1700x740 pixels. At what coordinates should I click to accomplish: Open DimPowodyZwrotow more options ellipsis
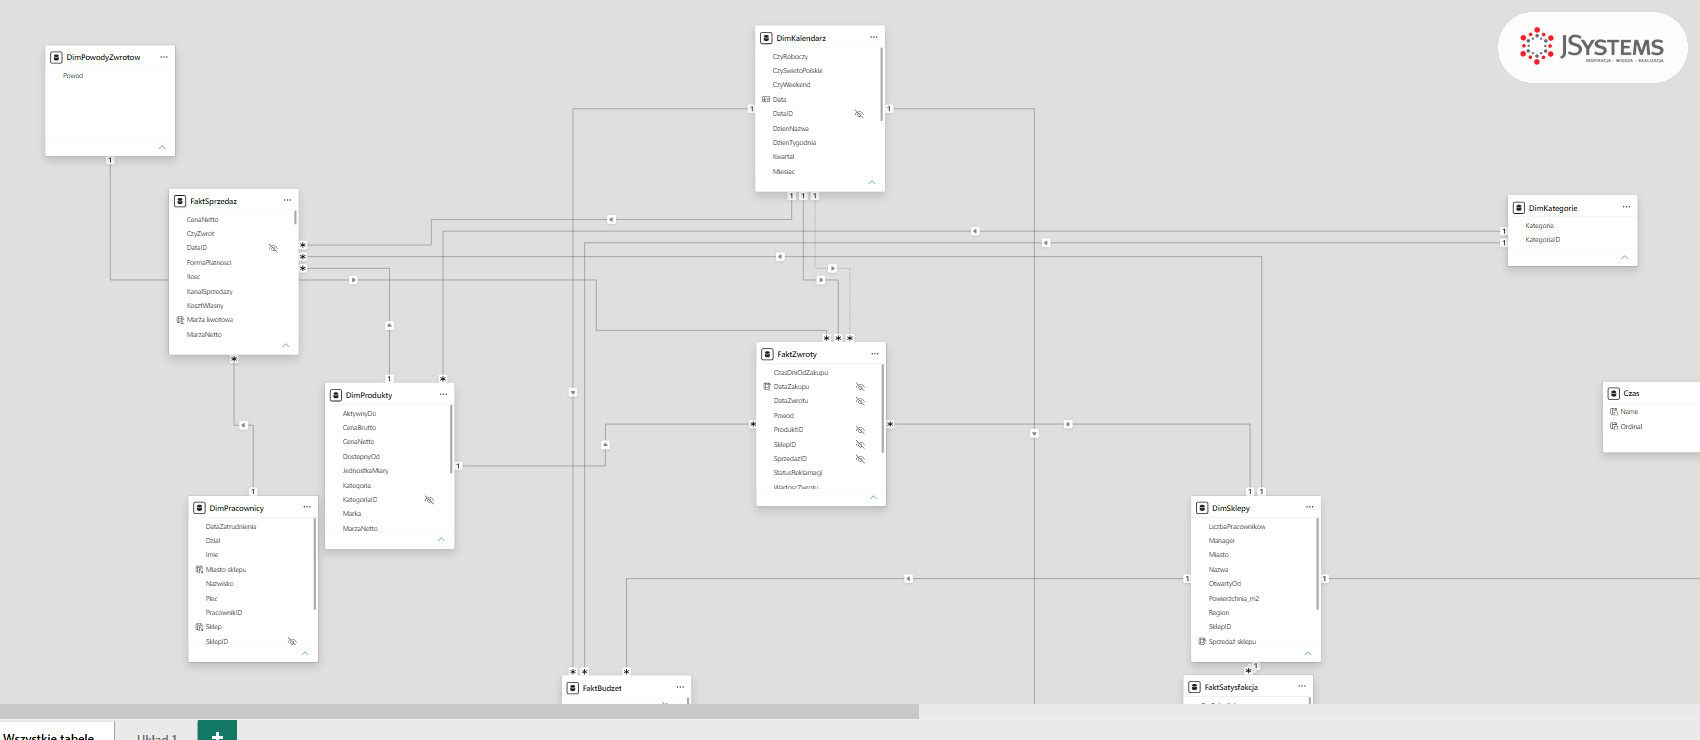164,57
